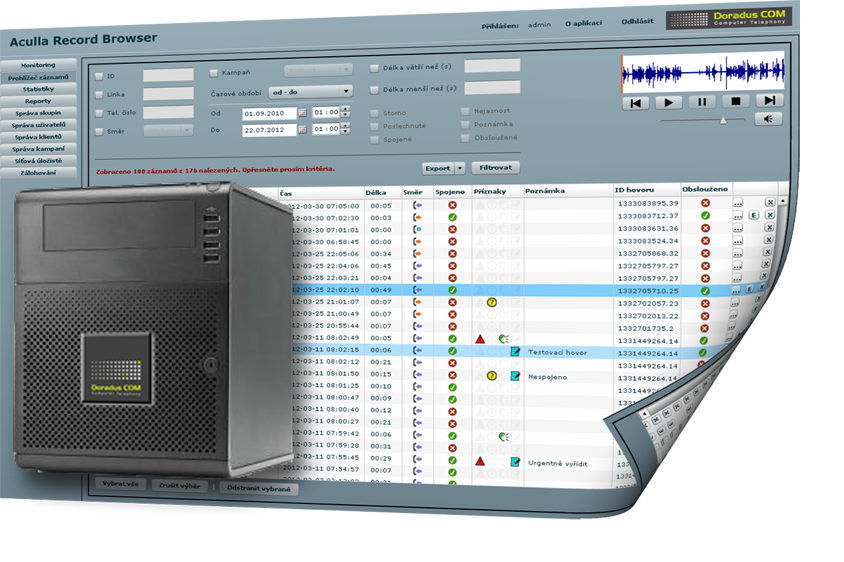
Task: Delete row 1333083895.39 with X button
Action: tap(770, 202)
